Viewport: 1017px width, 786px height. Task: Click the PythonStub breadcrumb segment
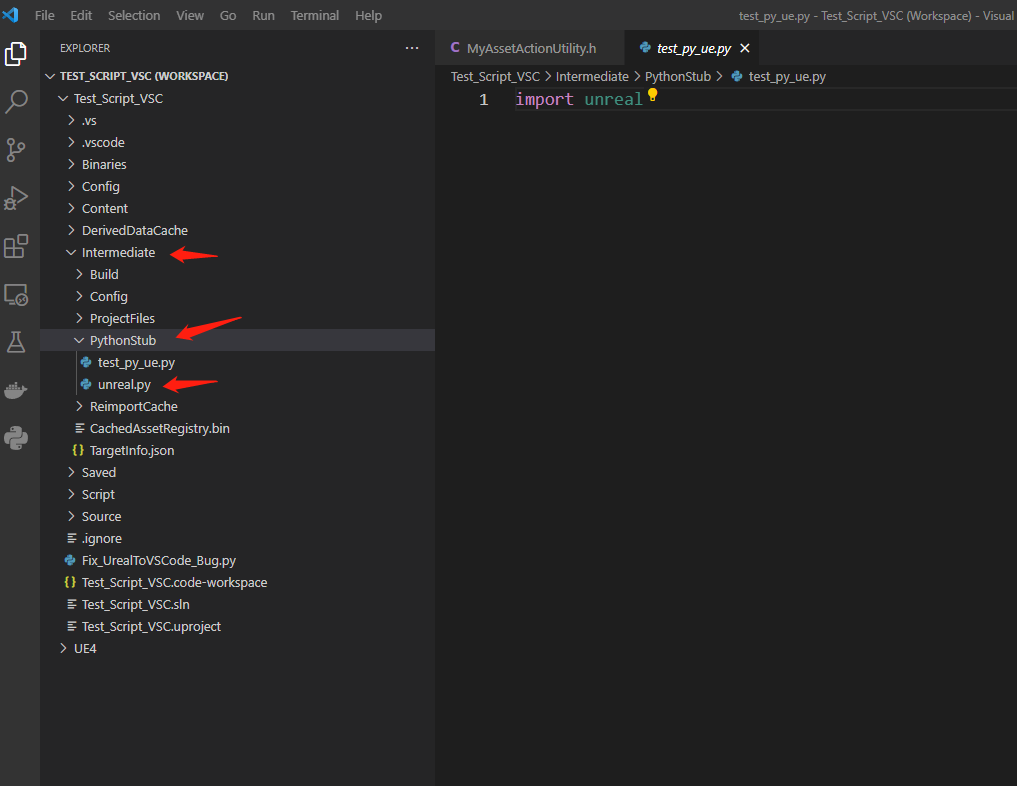point(678,77)
